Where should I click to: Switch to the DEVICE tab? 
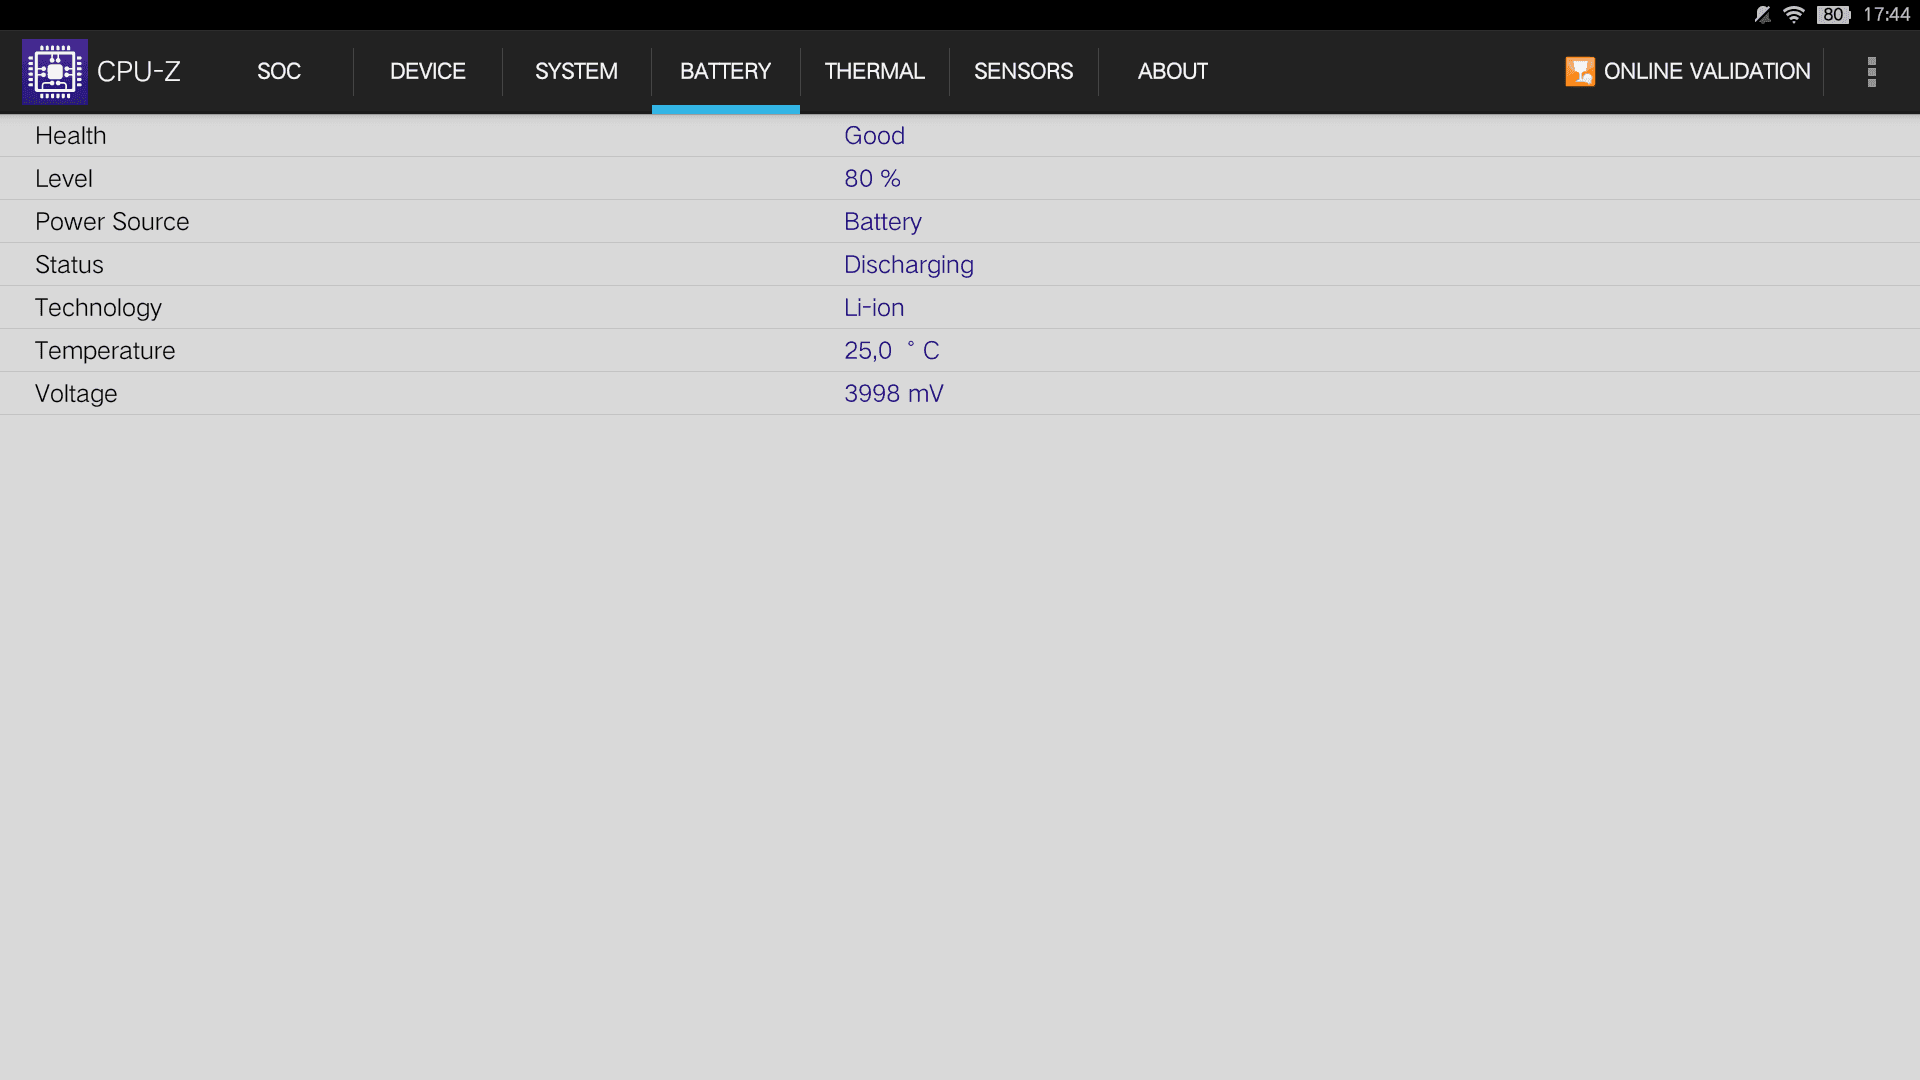click(428, 72)
